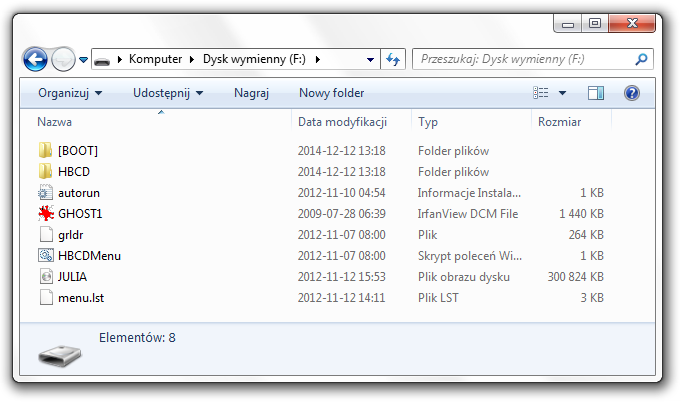
Task: Toggle the preview pane icon
Action: (x=596, y=93)
